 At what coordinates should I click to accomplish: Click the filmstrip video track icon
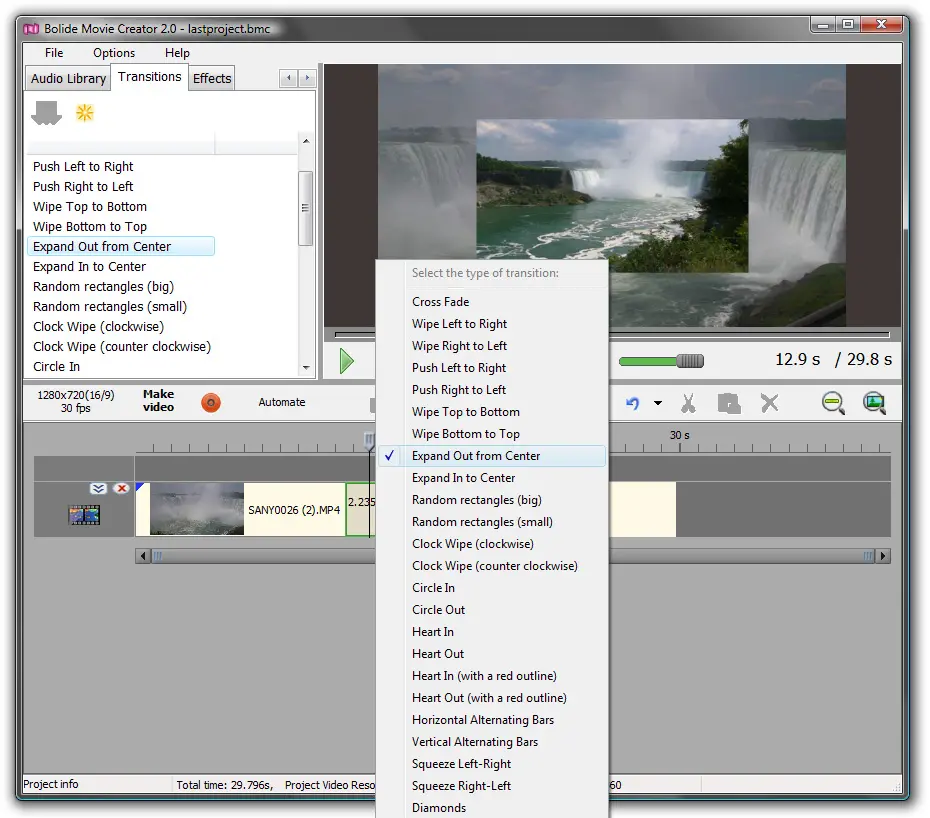coord(84,515)
